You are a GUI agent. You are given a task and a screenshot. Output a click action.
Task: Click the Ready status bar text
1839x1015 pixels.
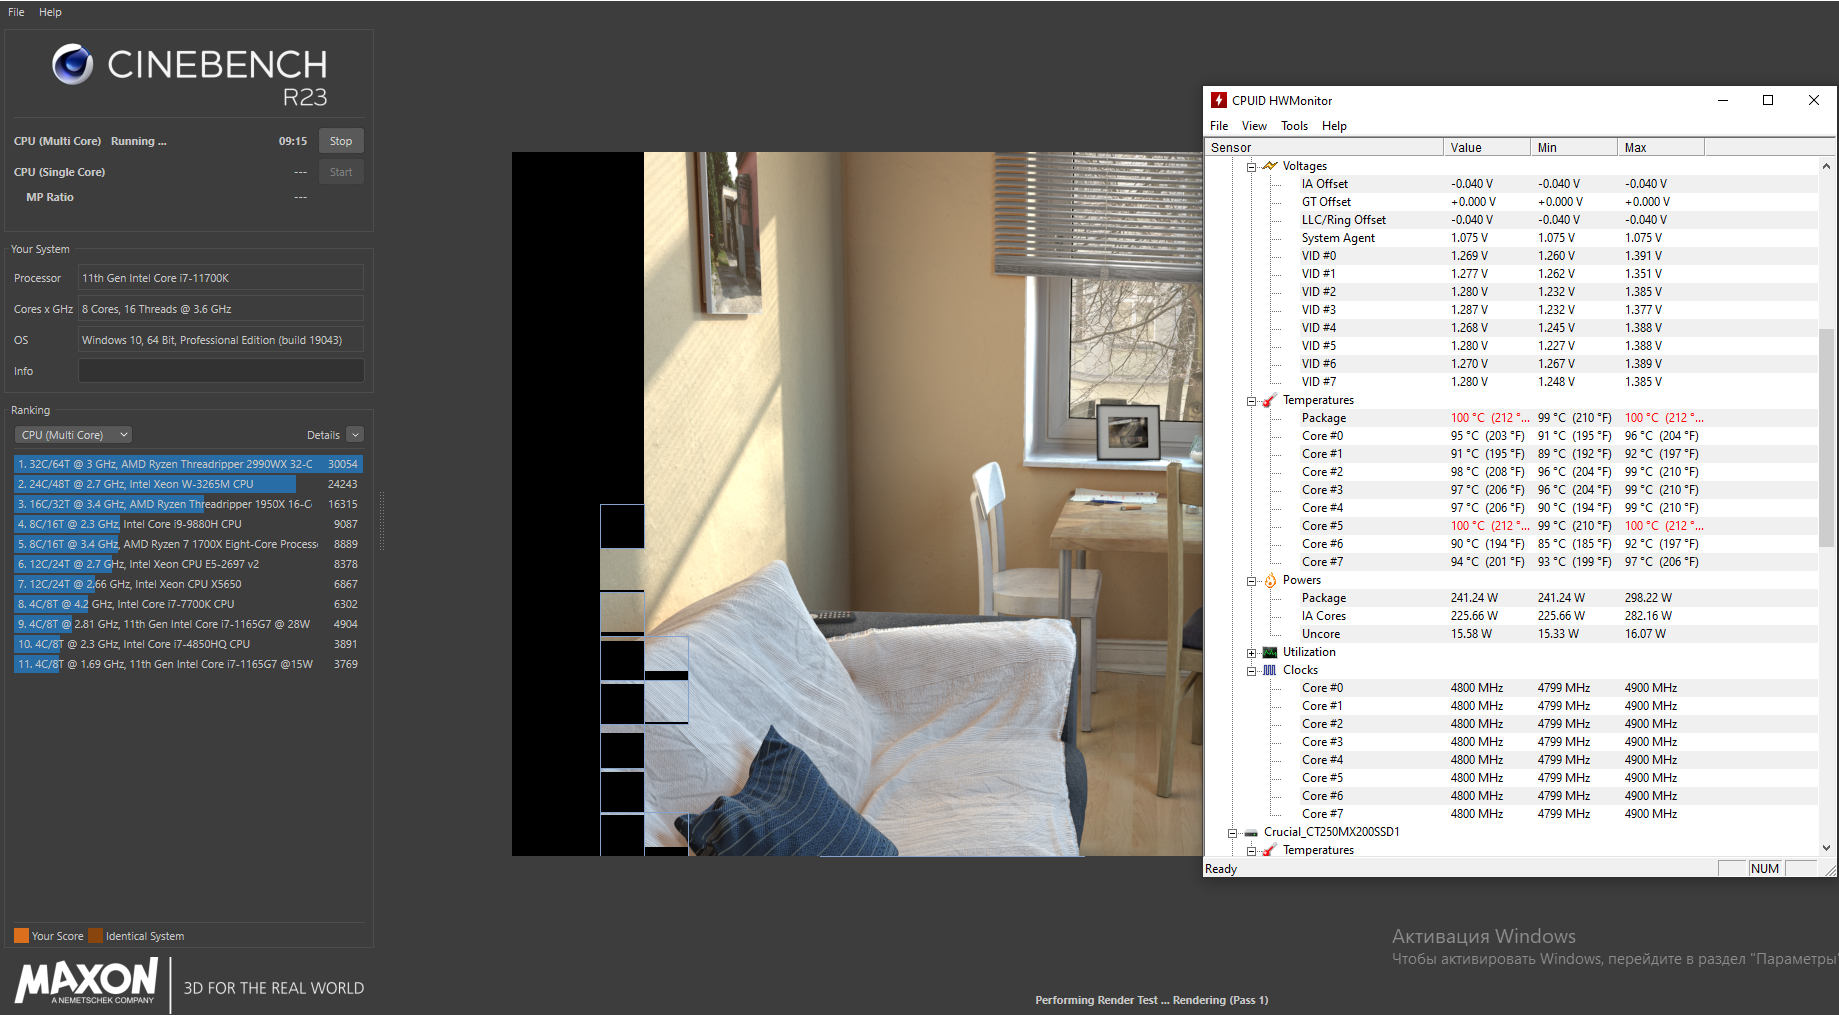point(1221,869)
